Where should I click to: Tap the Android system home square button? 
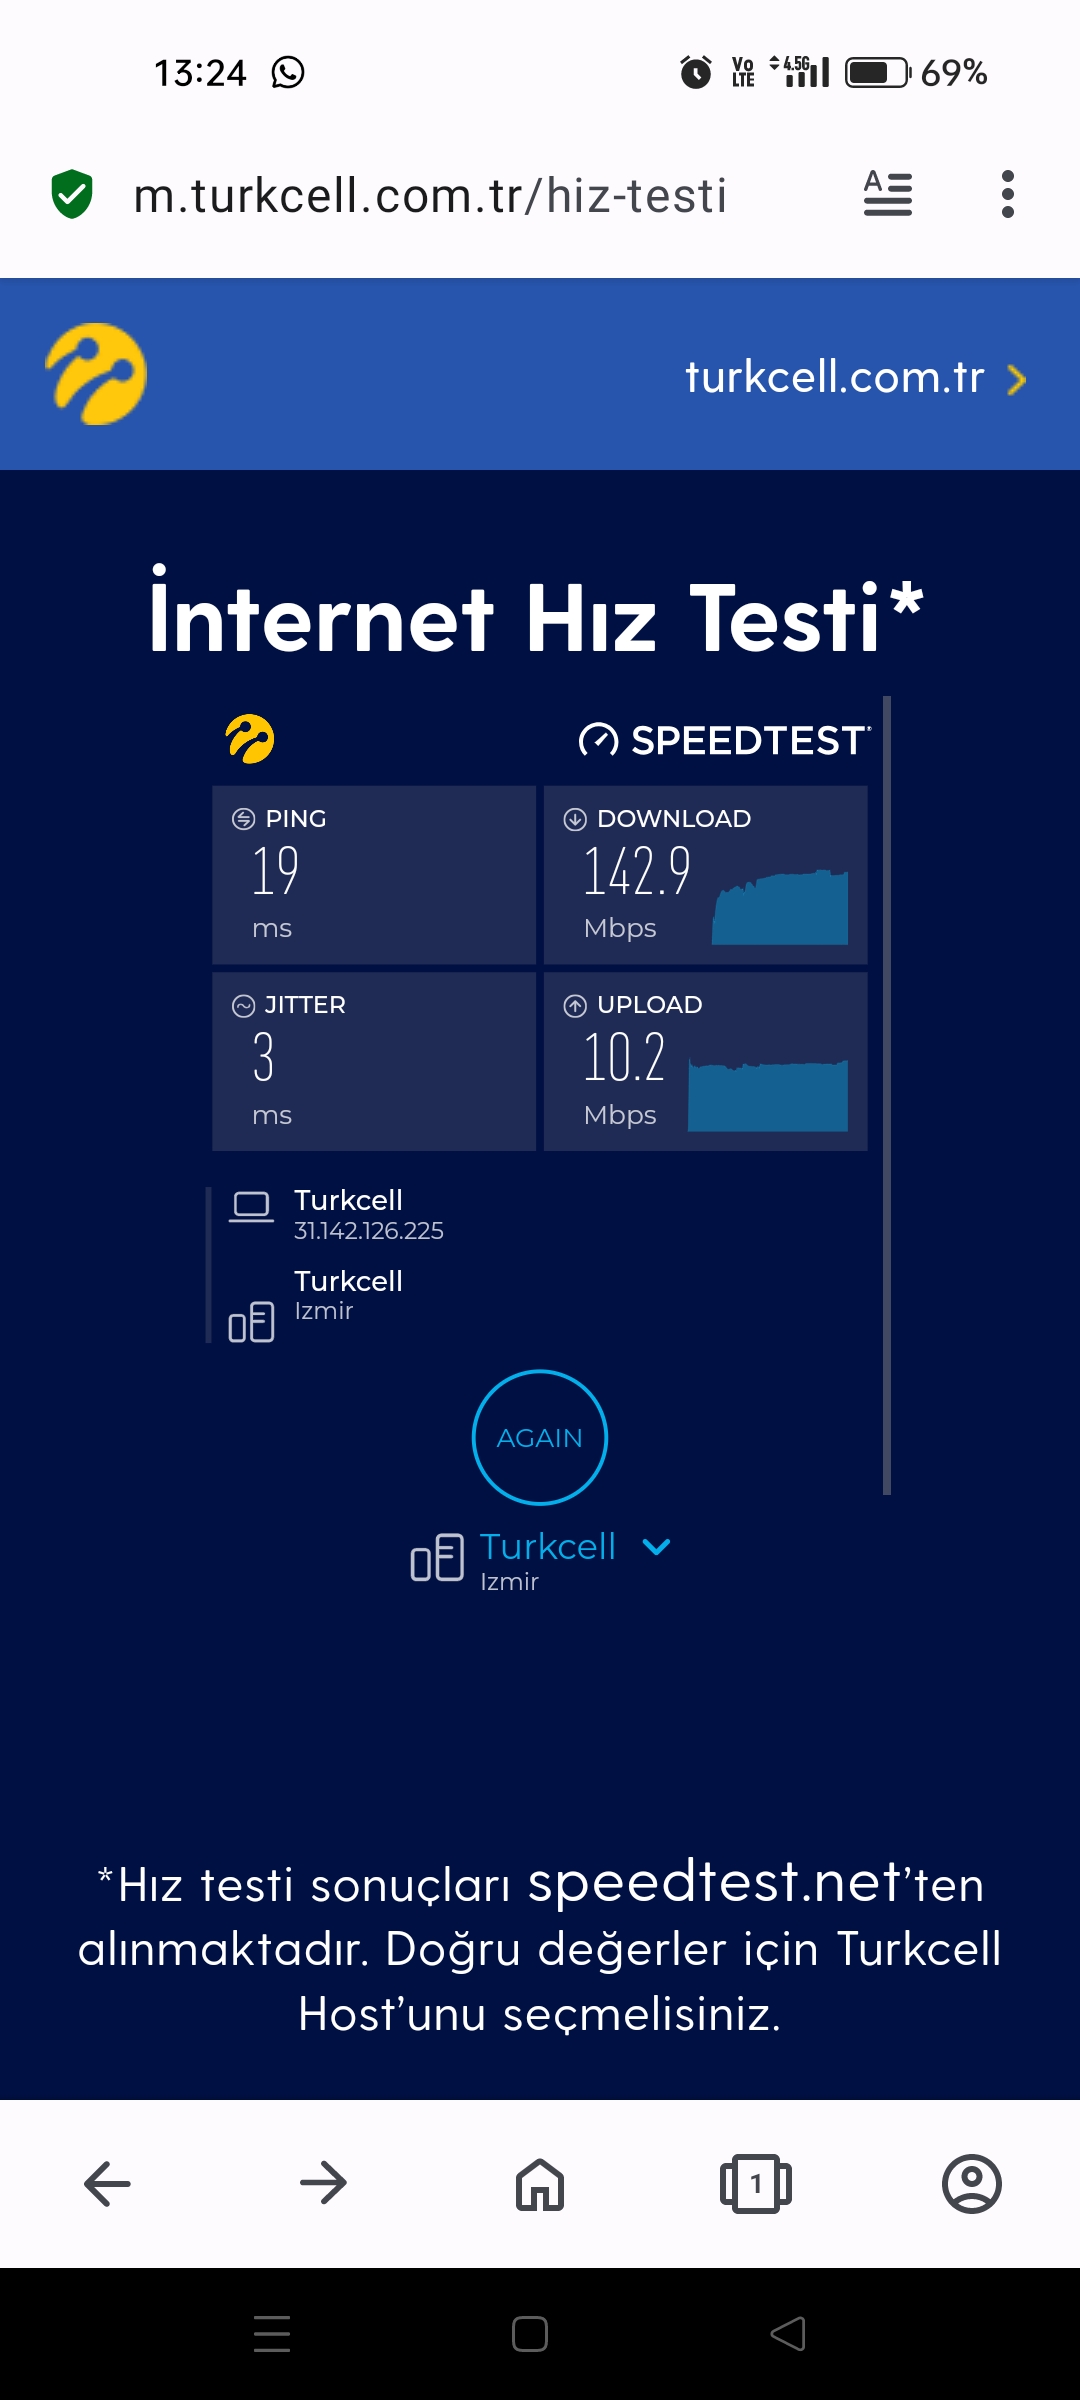point(530,2334)
